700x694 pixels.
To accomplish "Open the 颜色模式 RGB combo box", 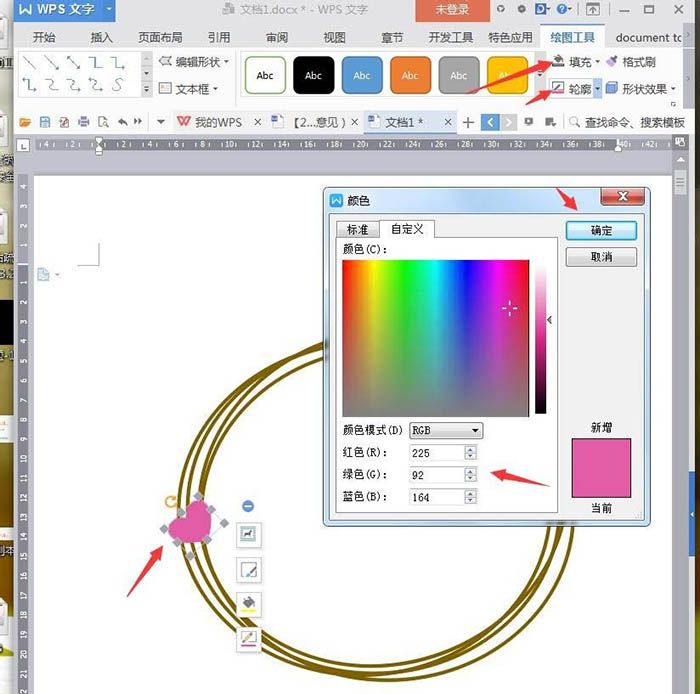I will 446,430.
